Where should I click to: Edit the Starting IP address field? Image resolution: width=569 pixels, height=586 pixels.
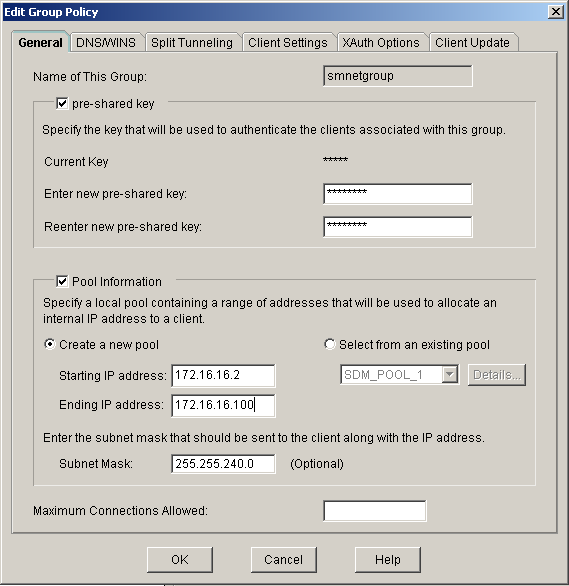[x=223, y=376]
